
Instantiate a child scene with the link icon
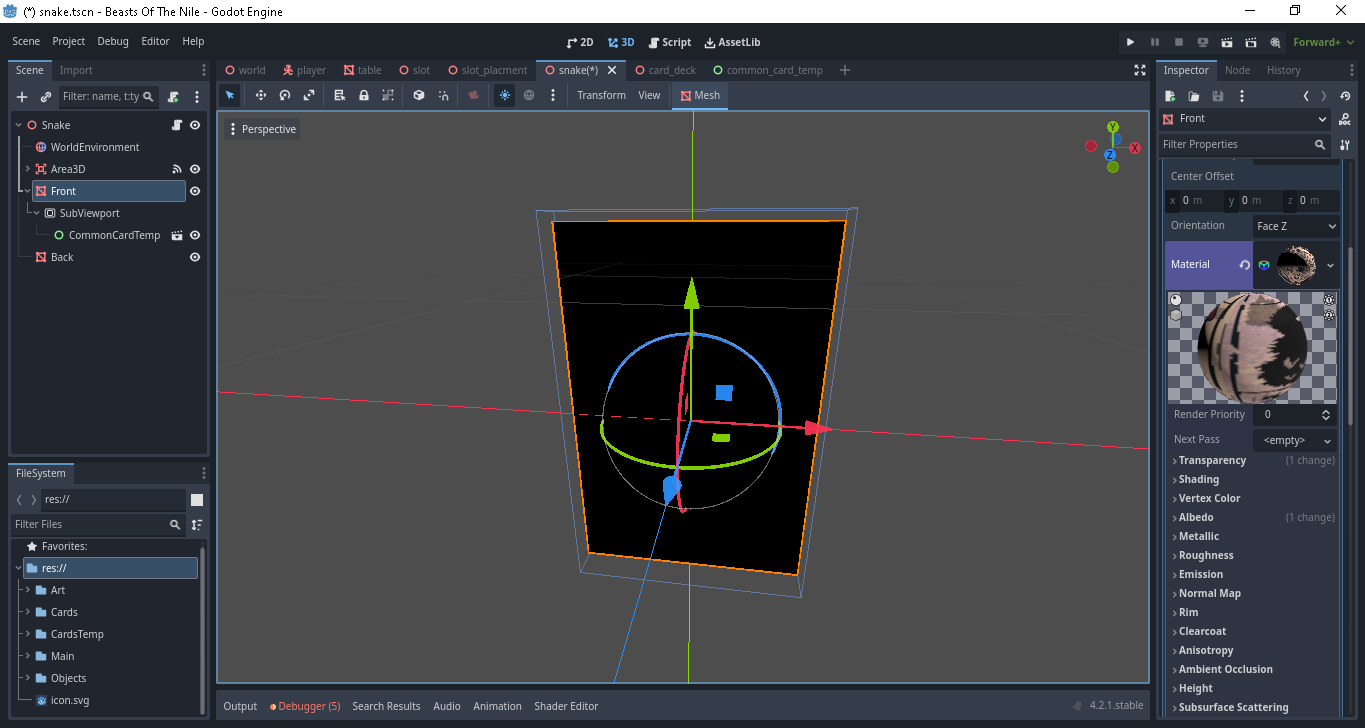click(46, 97)
